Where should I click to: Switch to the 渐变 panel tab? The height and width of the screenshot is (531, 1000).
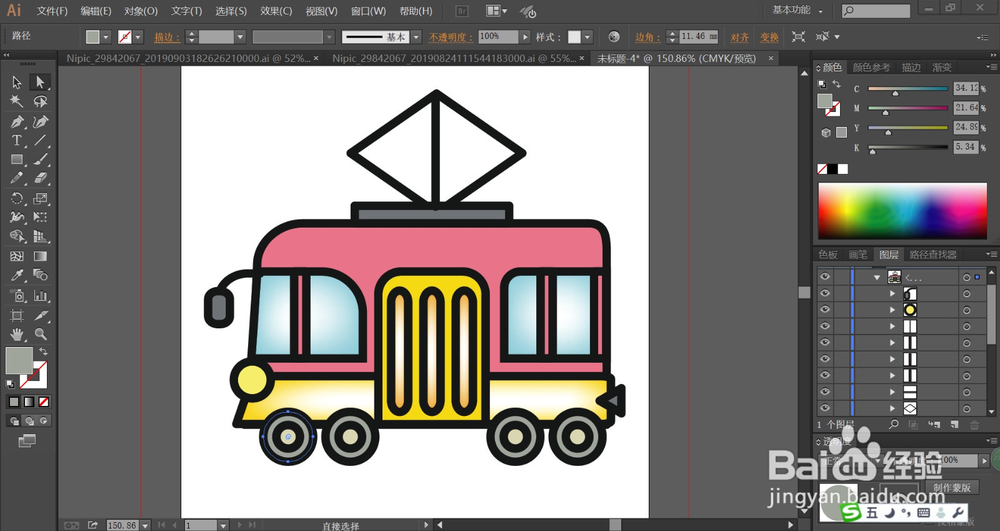[x=942, y=68]
